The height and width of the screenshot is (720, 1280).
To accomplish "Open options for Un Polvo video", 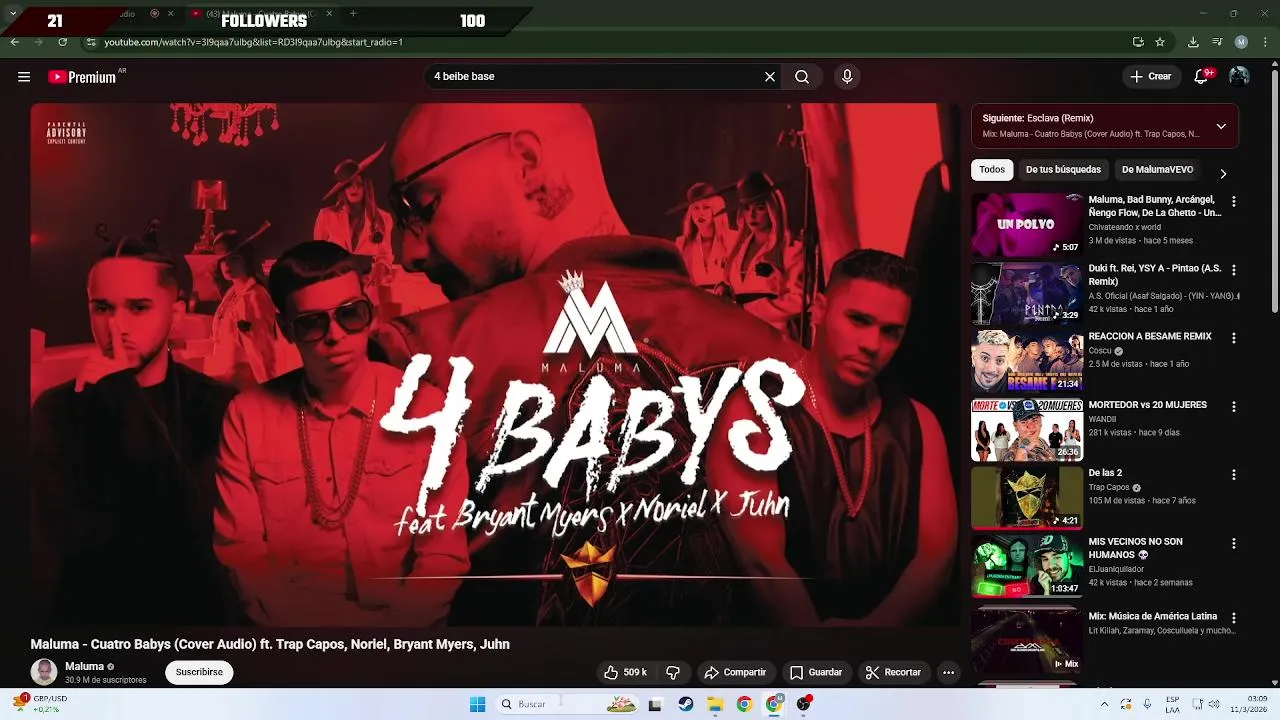I will (x=1233, y=201).
